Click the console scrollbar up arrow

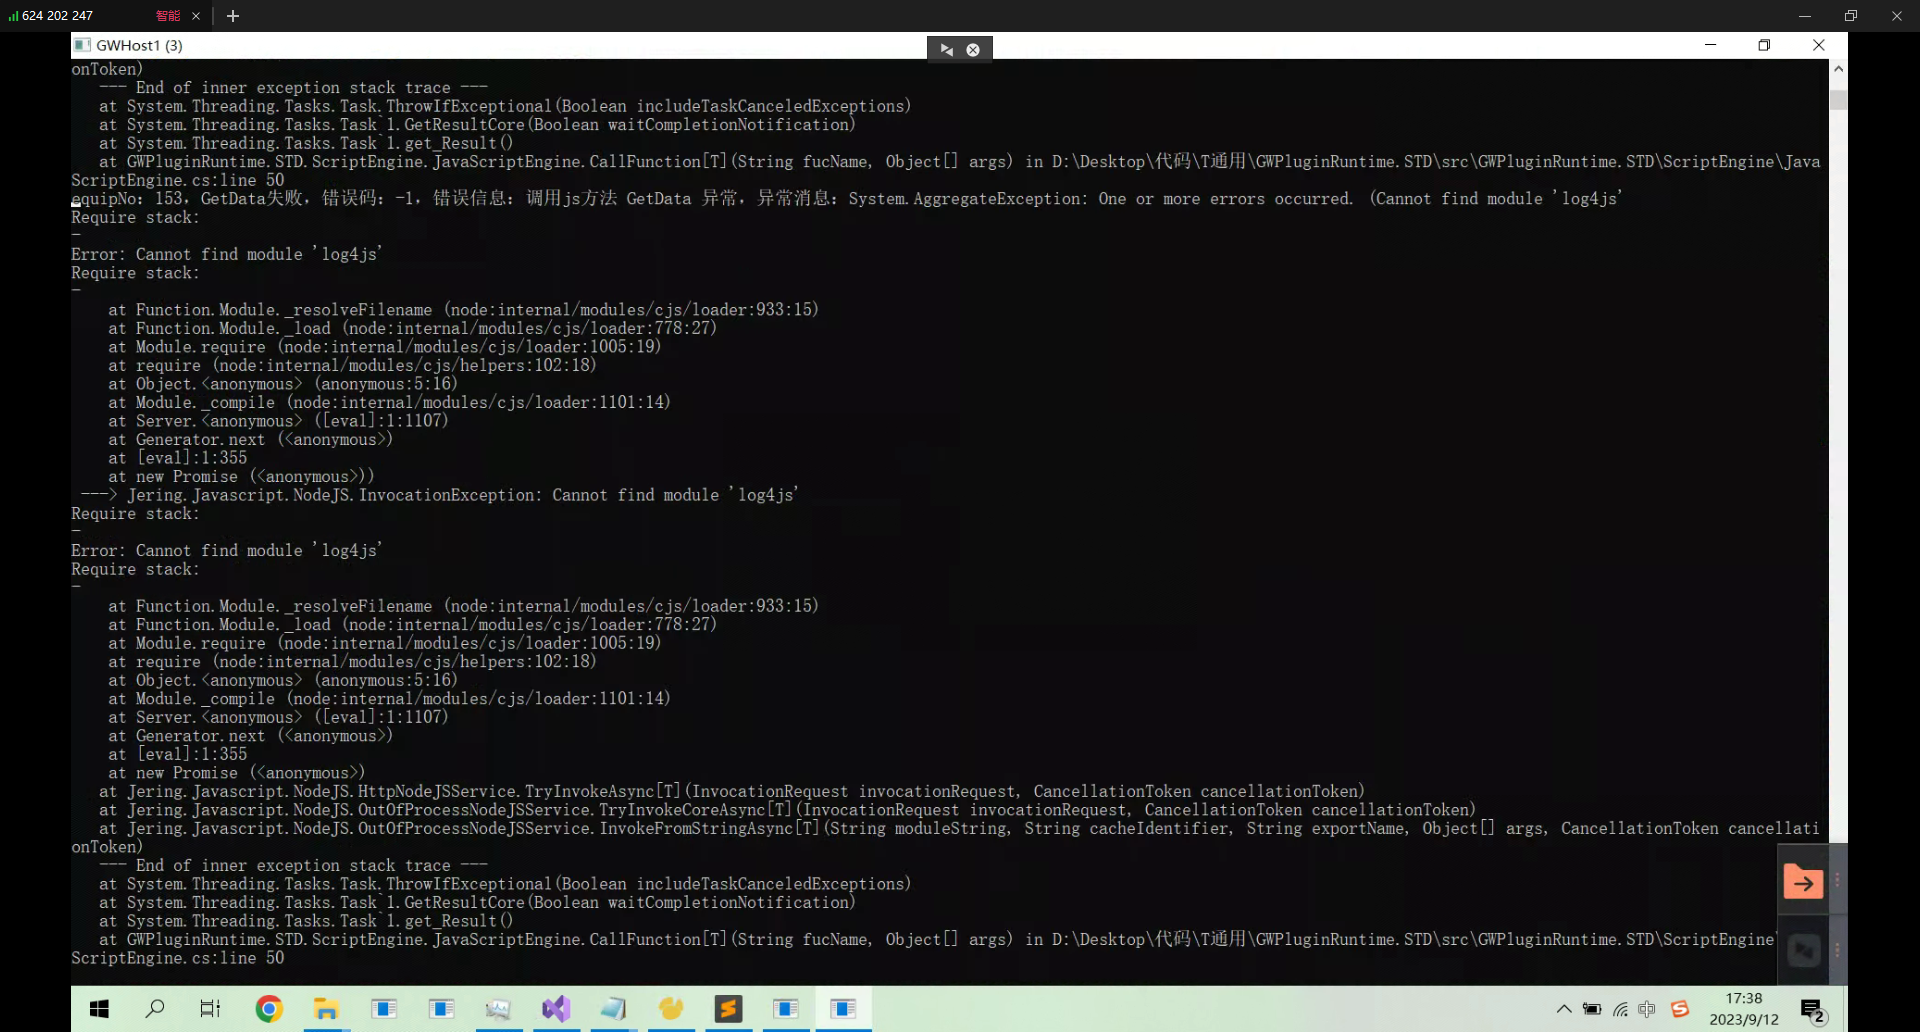click(x=1838, y=69)
